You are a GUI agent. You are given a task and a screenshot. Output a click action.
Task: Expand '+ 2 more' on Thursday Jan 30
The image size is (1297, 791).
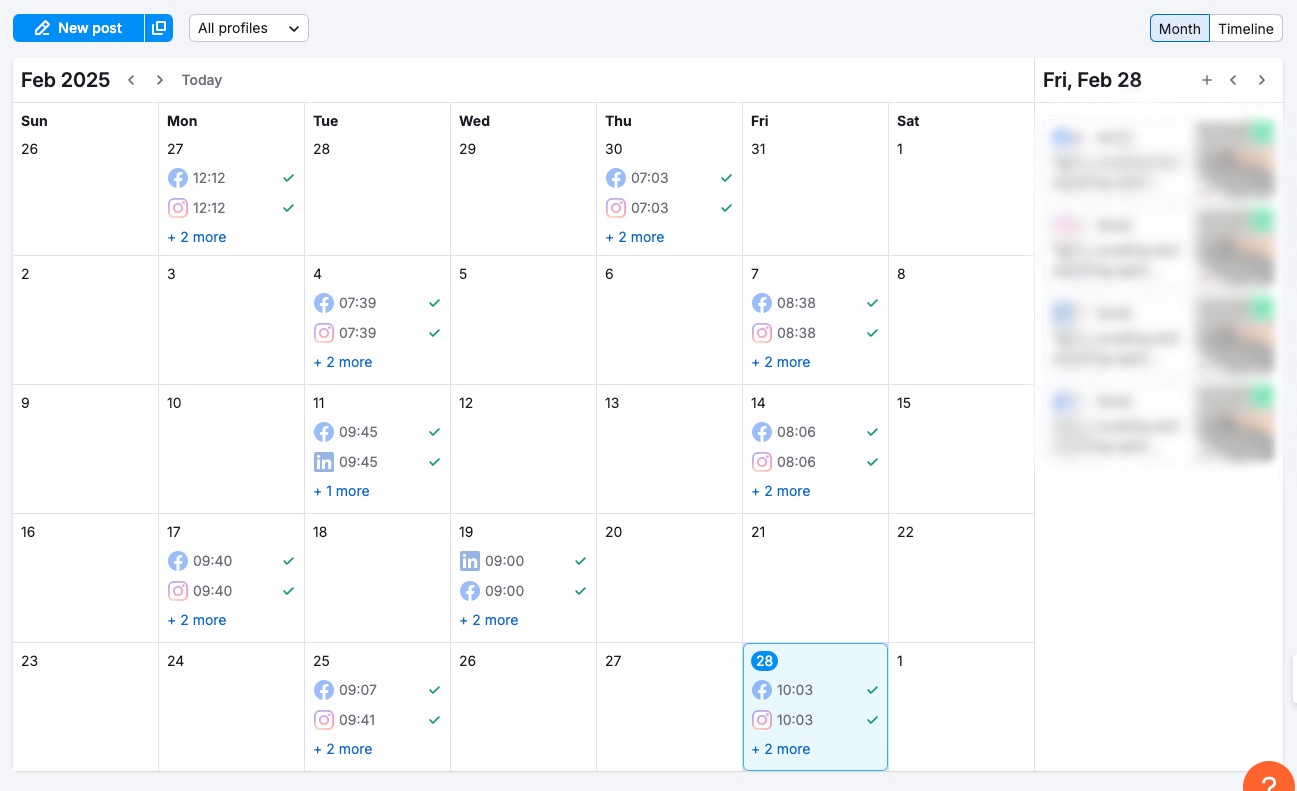(635, 237)
